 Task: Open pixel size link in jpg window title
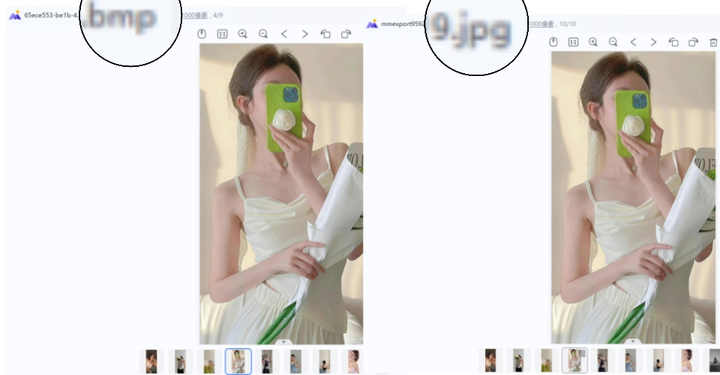(x=542, y=24)
